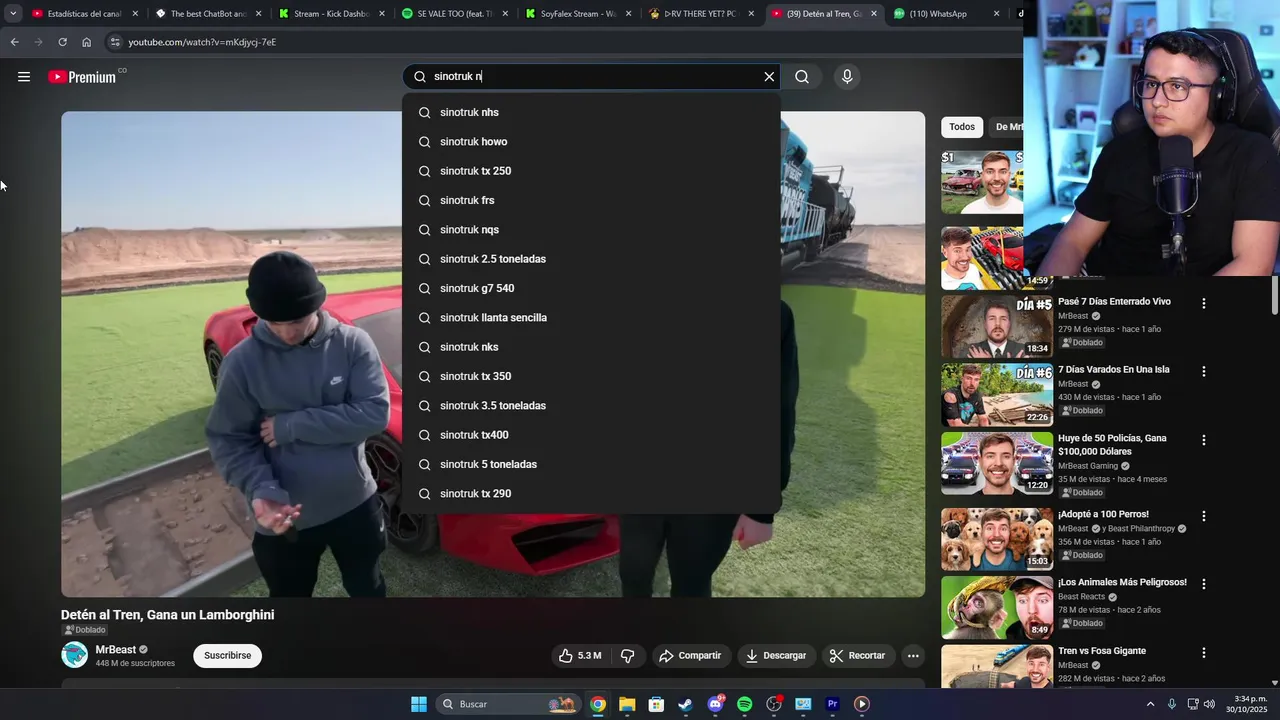
Task: Open options for '¡Adopté a 100 Perros!'
Action: (x=1204, y=516)
